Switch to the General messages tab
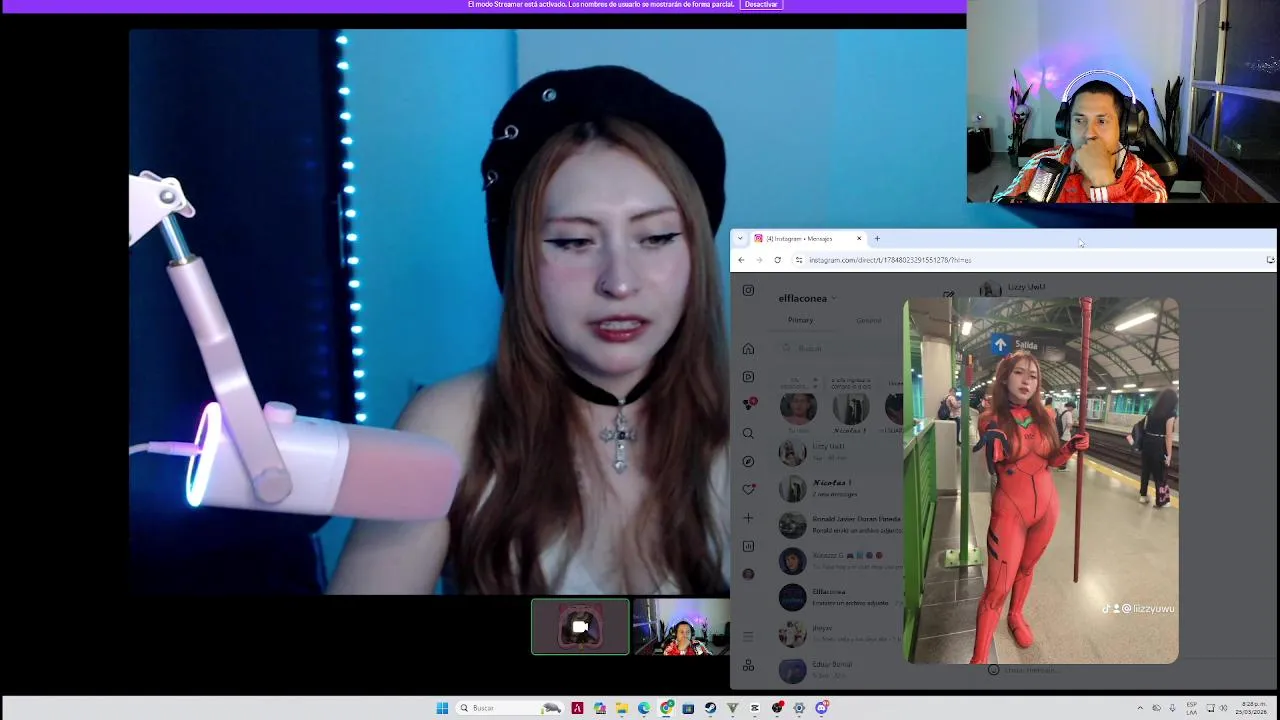 [868, 320]
